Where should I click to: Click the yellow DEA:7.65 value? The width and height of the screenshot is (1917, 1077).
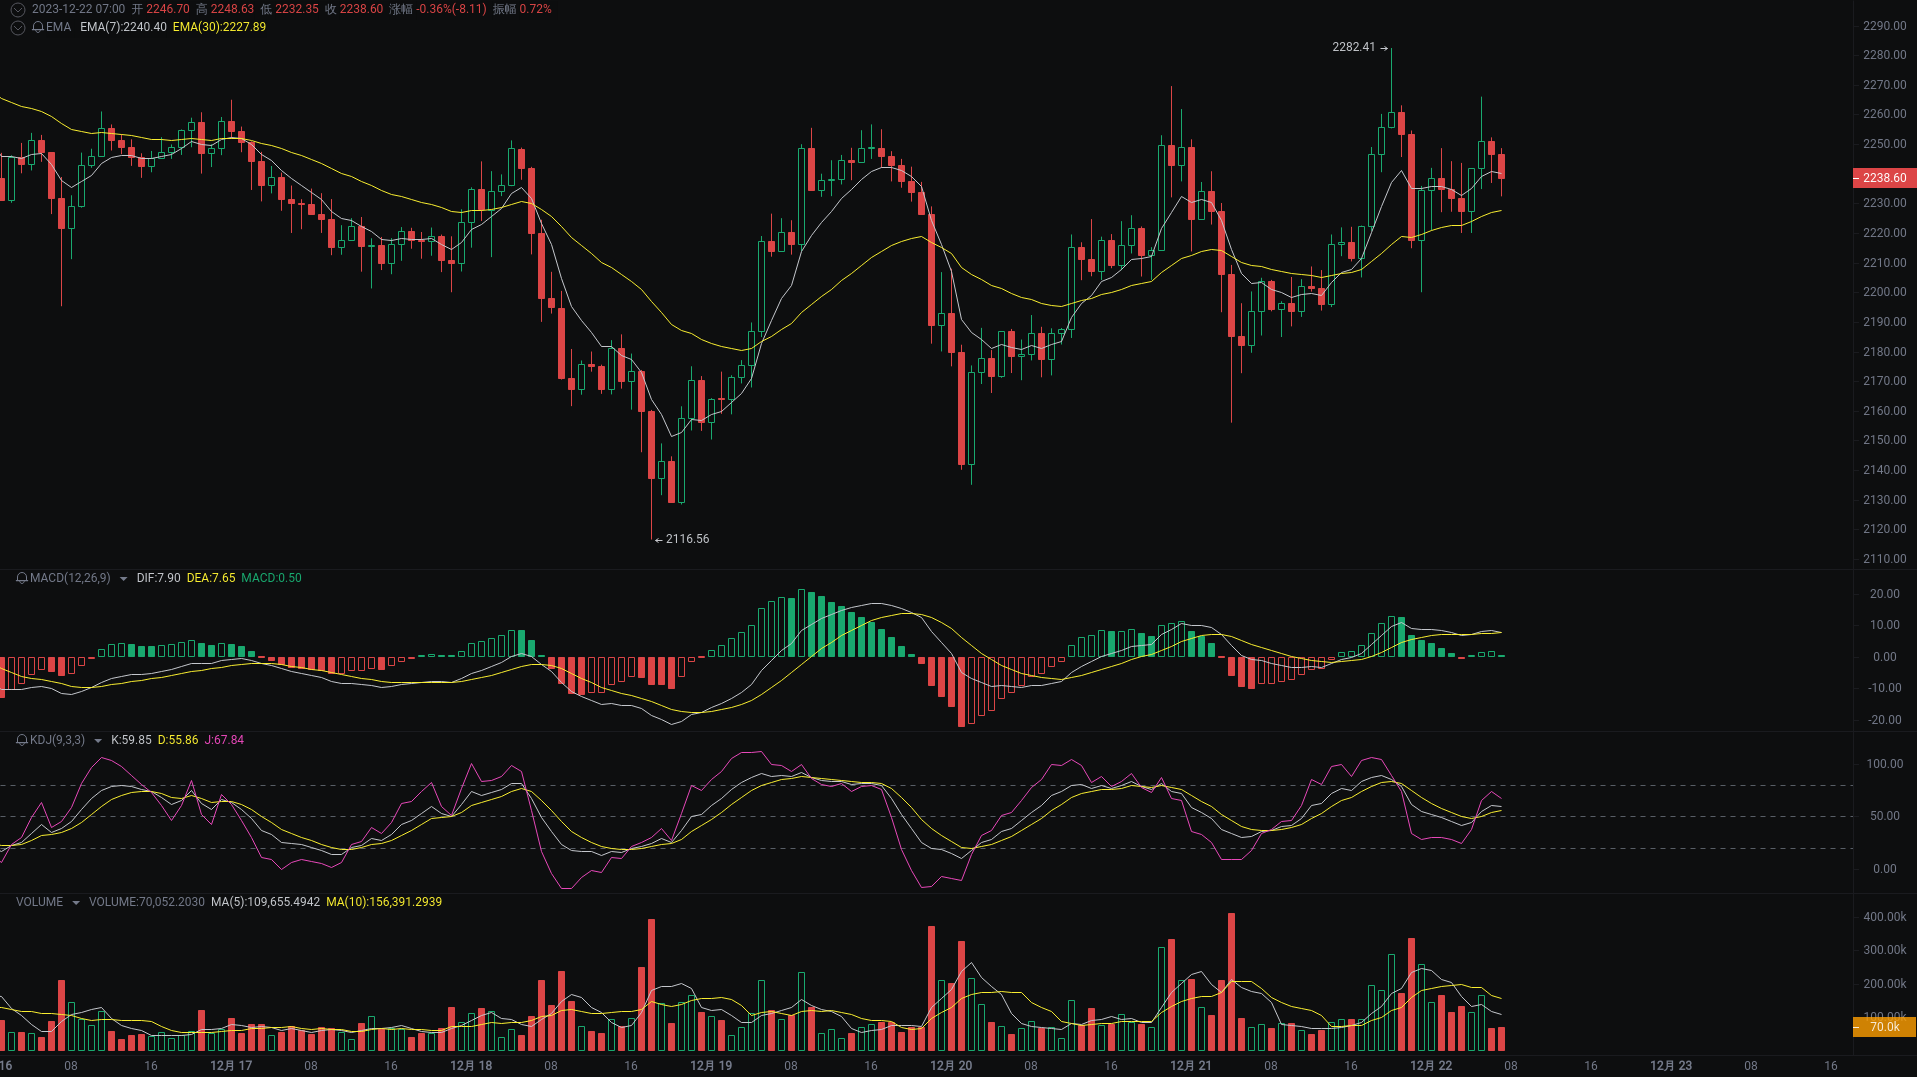coord(211,578)
